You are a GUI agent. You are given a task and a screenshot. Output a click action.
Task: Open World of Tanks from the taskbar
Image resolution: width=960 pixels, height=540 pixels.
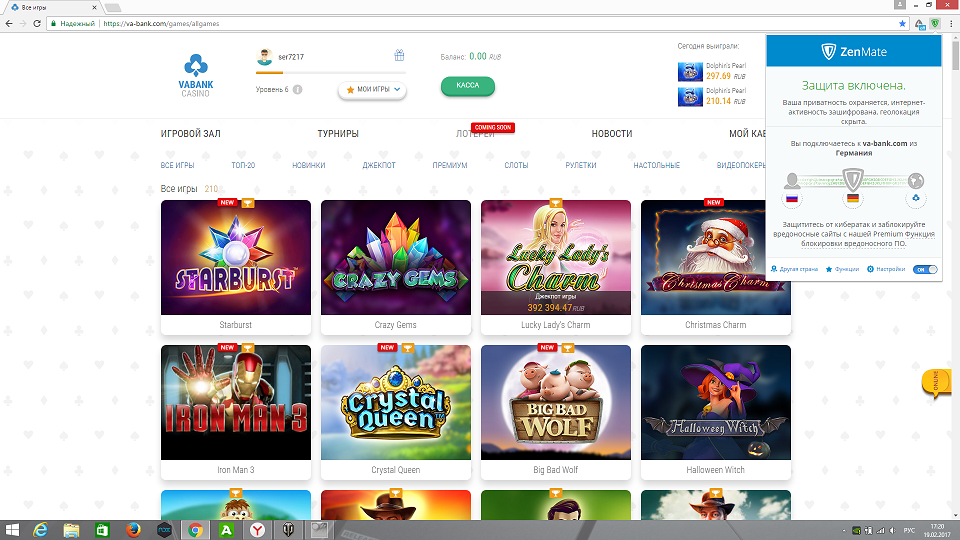click(288, 530)
